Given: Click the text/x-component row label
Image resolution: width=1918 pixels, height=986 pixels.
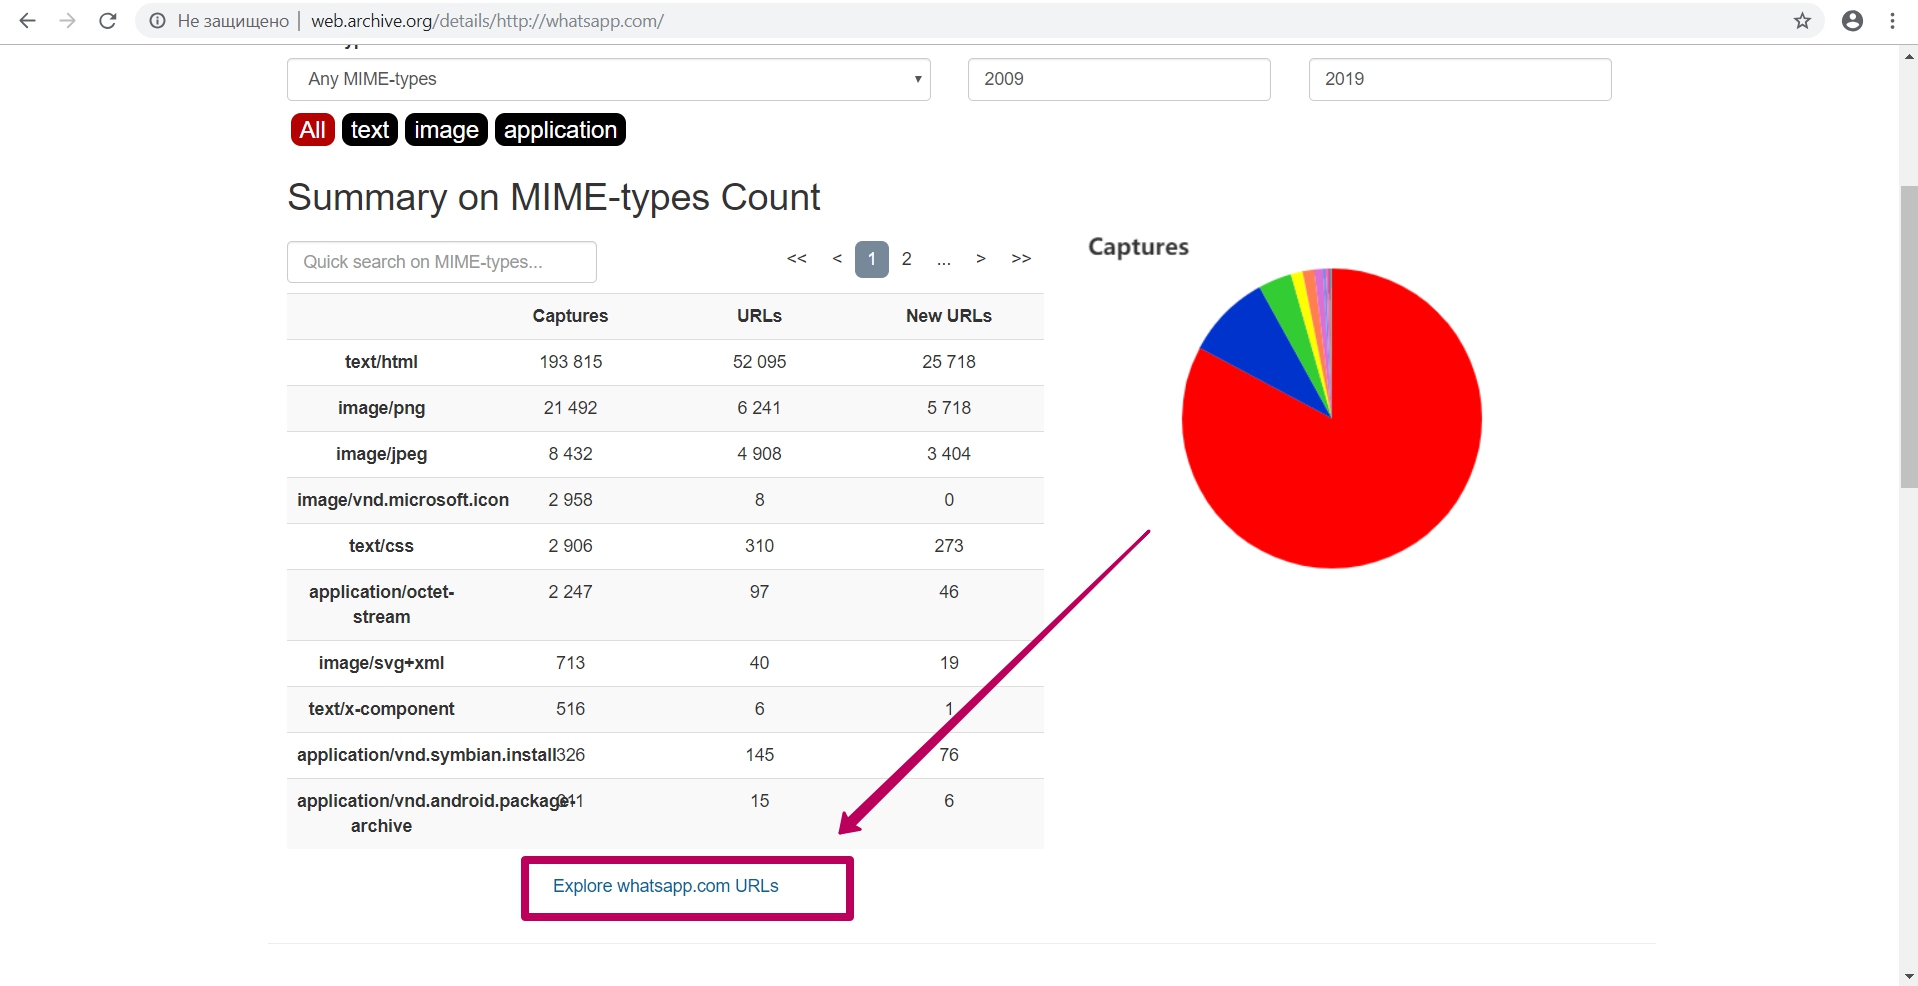Looking at the screenshot, I should [381, 709].
